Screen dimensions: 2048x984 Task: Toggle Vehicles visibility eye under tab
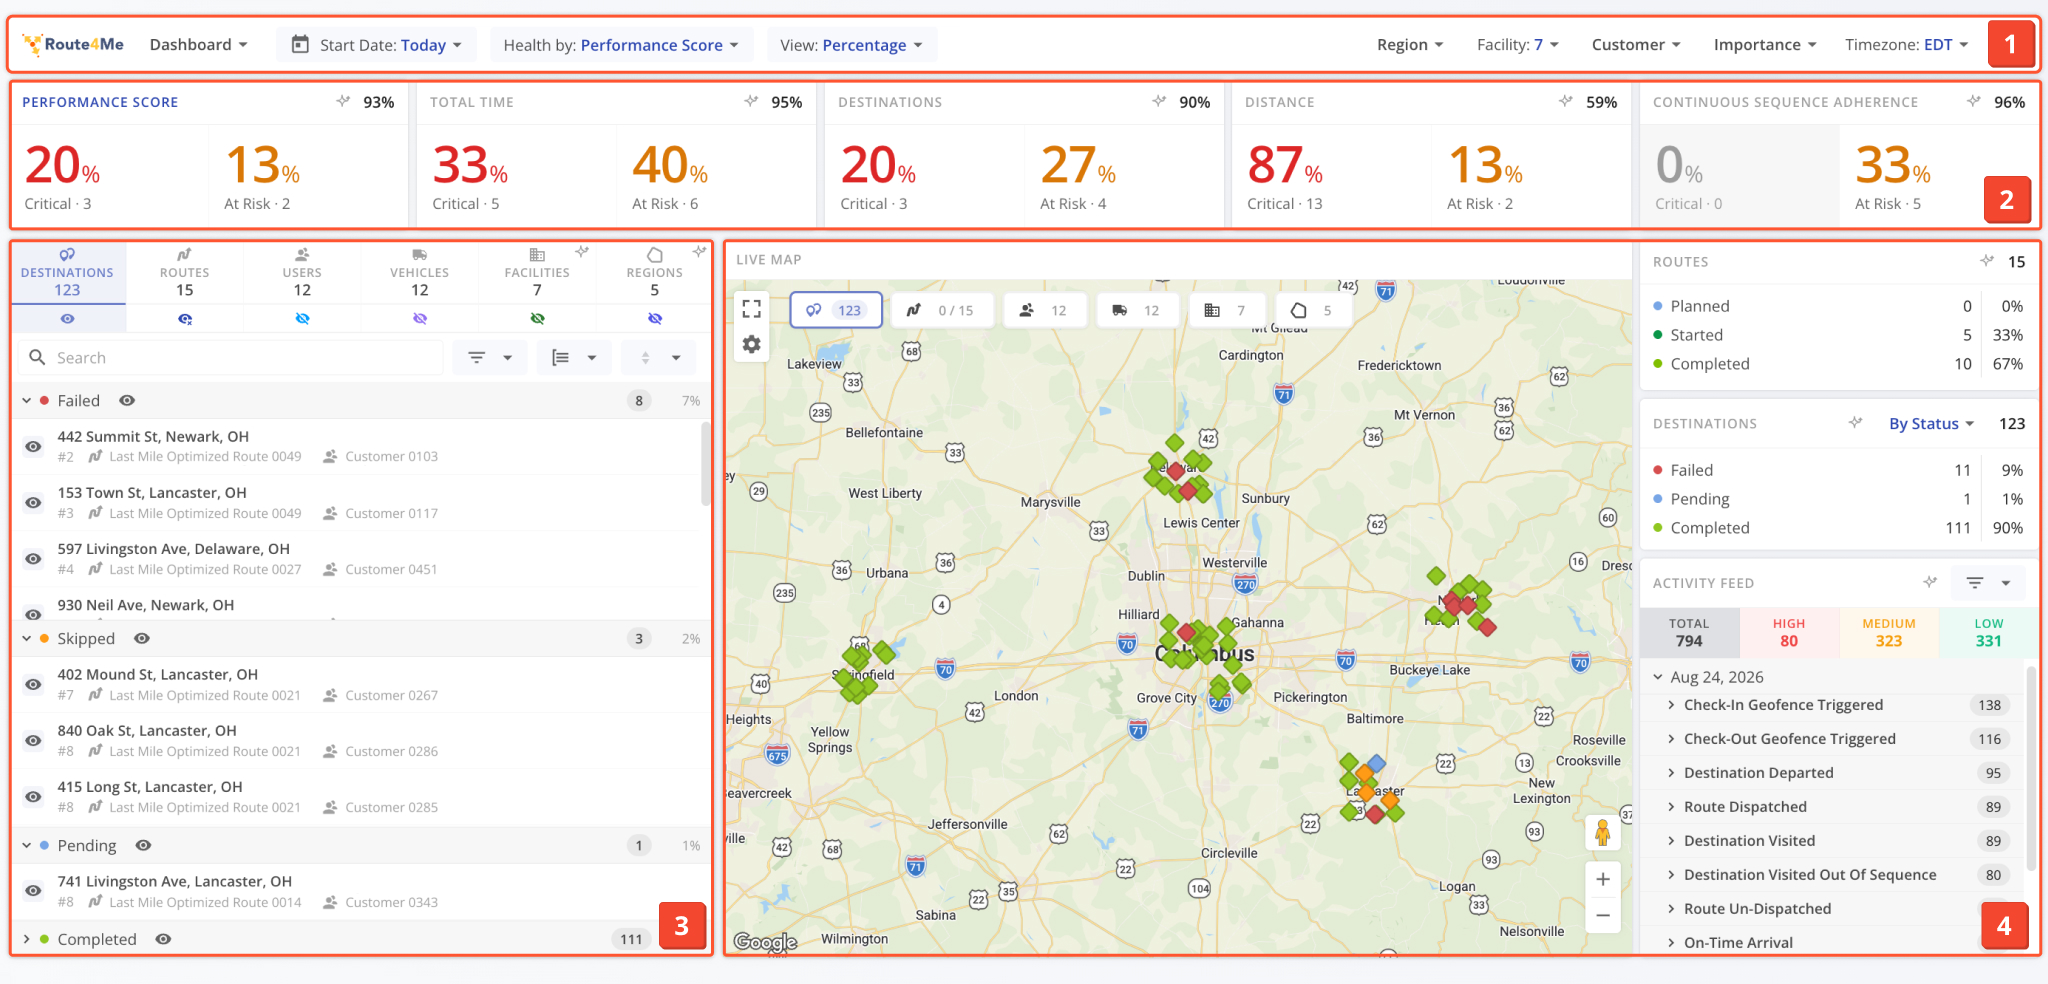click(420, 318)
